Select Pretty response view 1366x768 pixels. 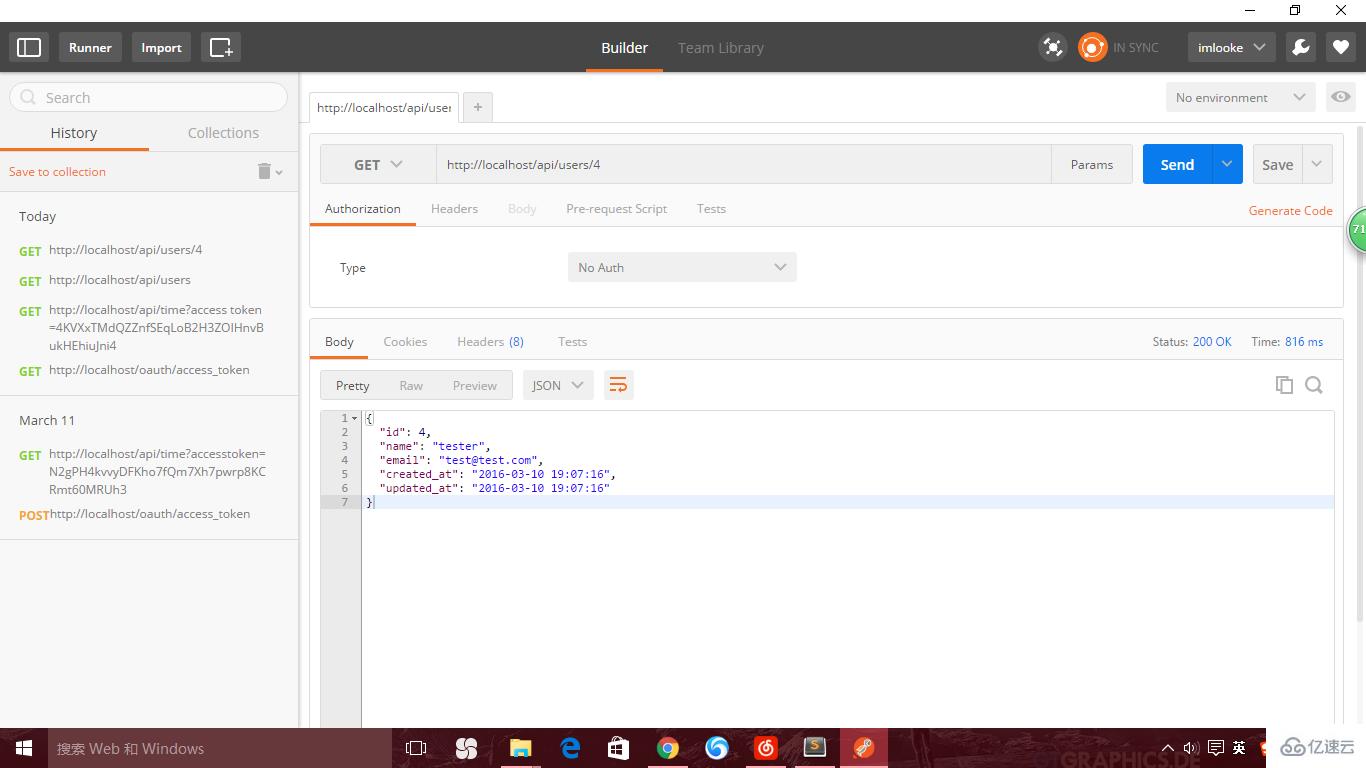(x=353, y=385)
